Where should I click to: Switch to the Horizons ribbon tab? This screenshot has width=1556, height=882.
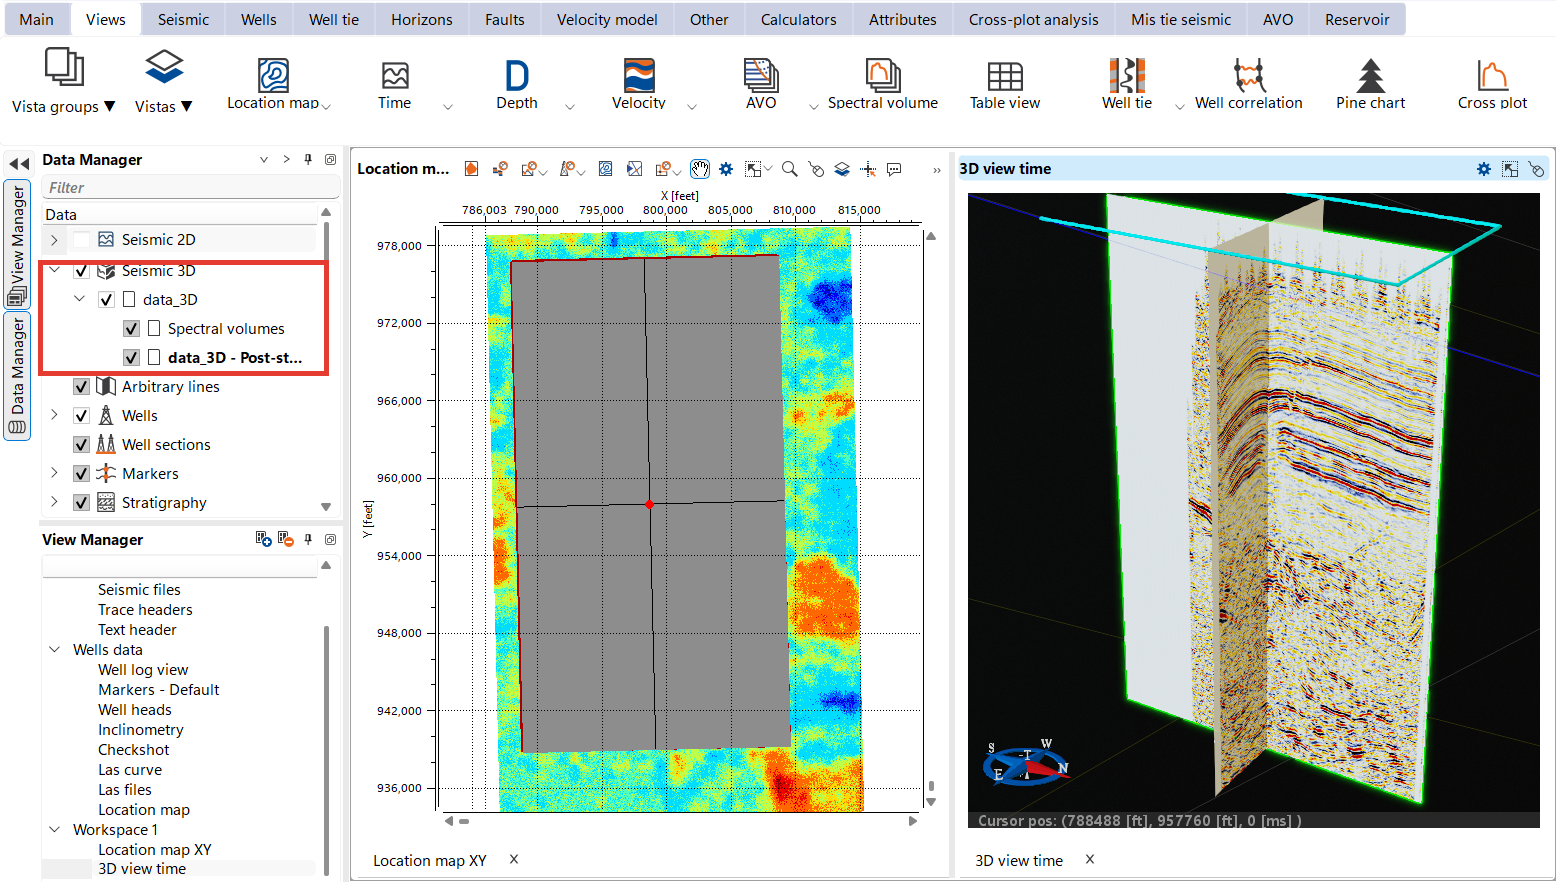[x=421, y=18]
